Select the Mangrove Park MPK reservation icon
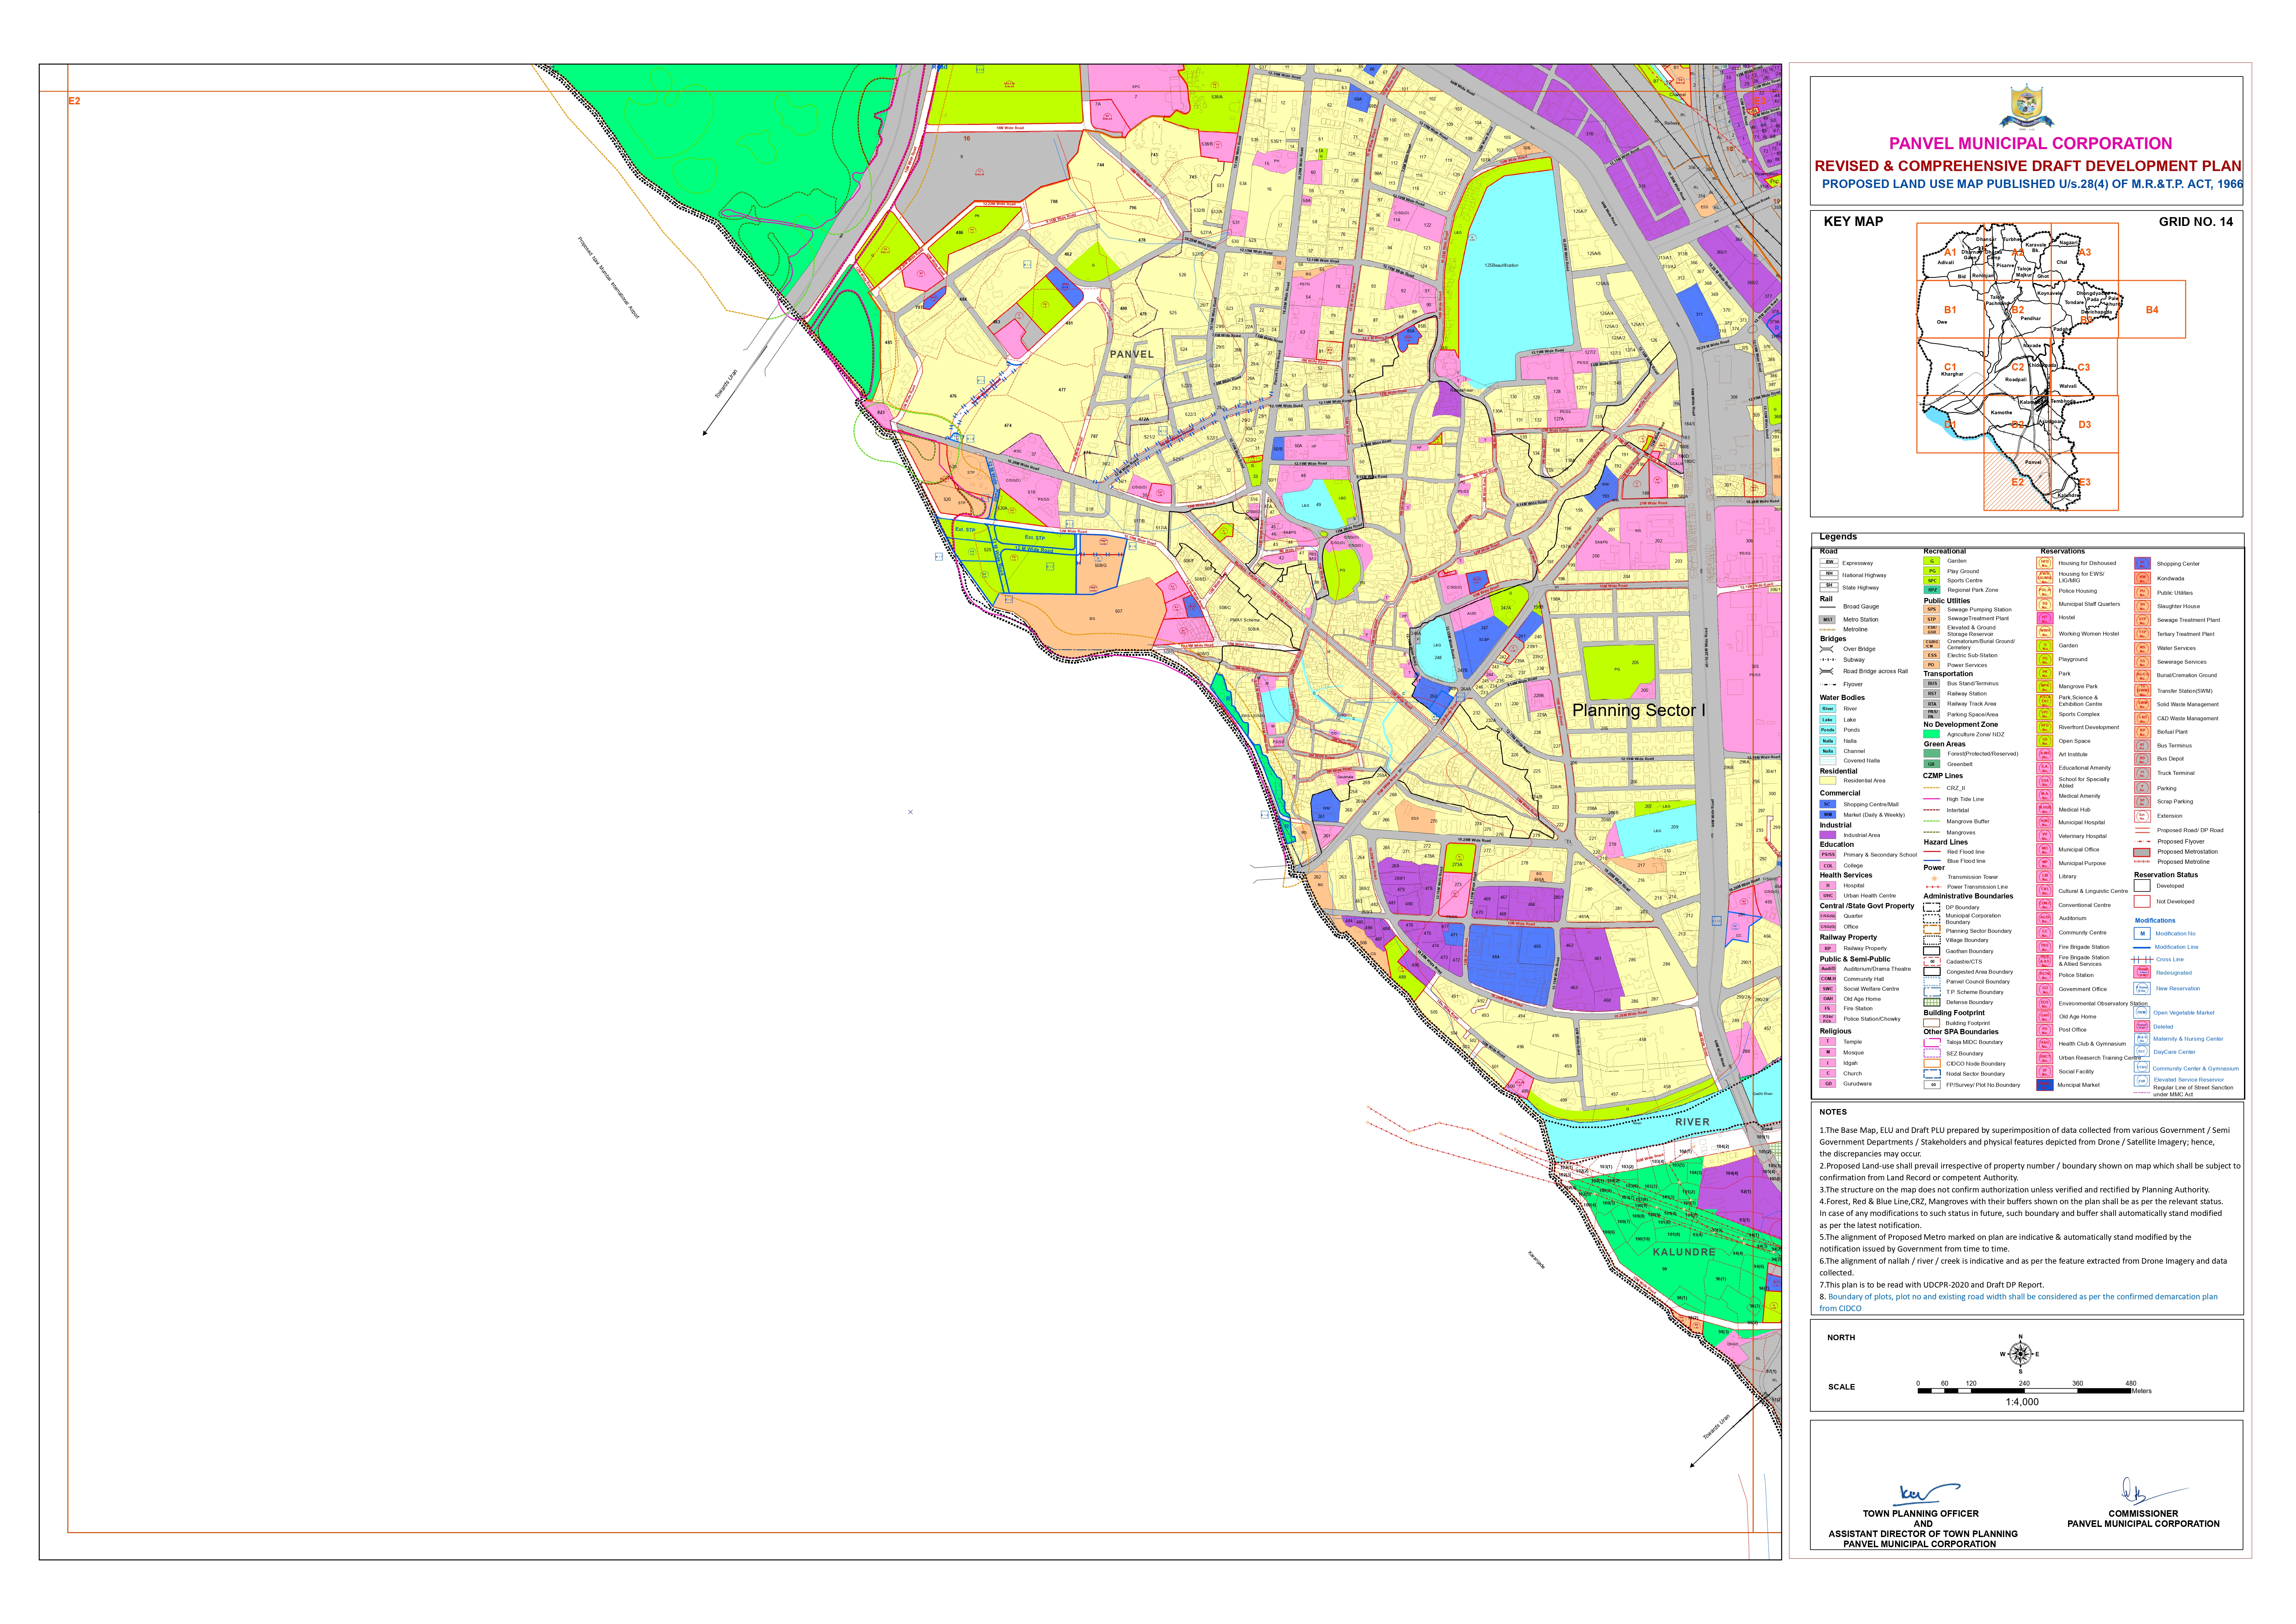 (2045, 687)
